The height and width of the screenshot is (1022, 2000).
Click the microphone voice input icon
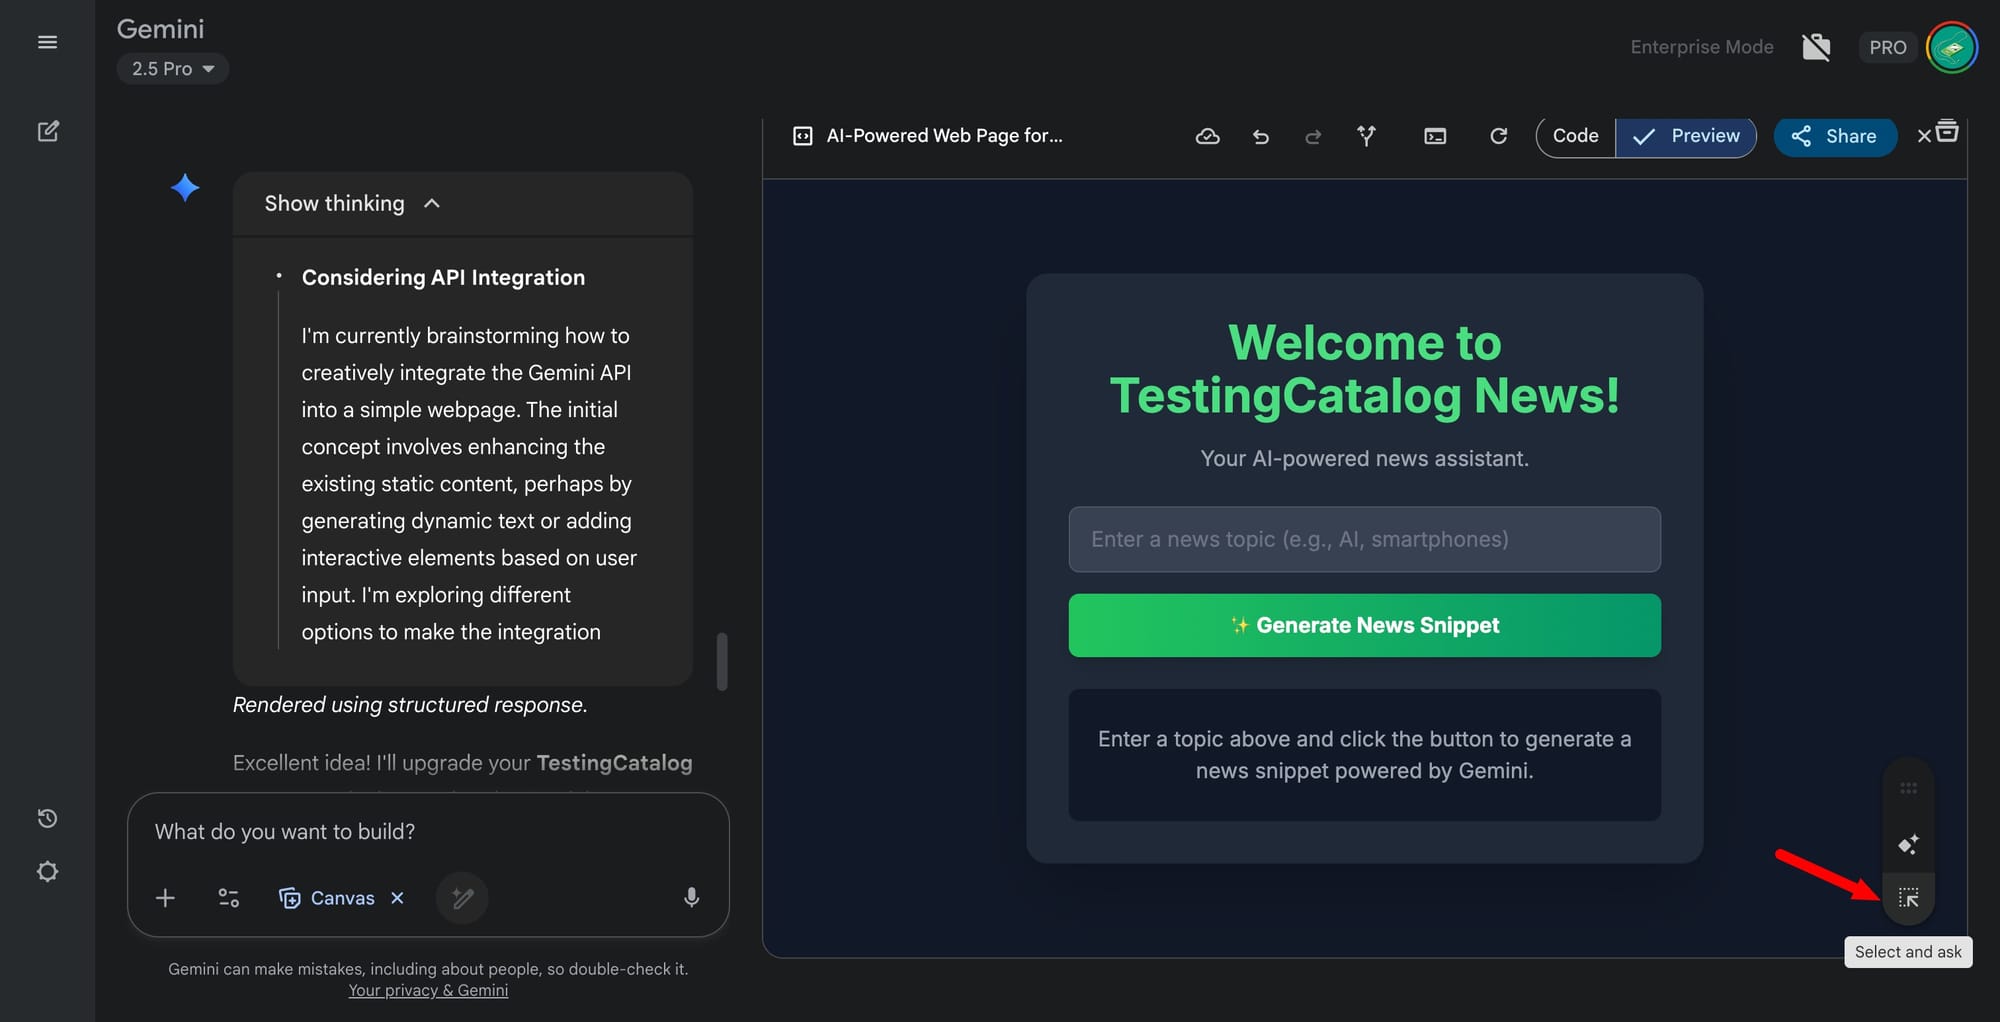click(691, 898)
